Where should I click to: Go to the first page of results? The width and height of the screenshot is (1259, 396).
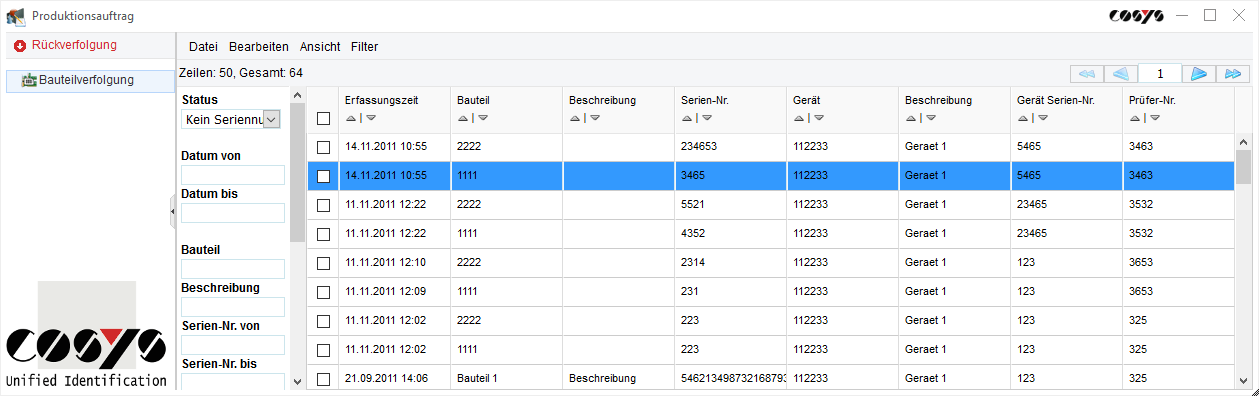click(x=1086, y=74)
